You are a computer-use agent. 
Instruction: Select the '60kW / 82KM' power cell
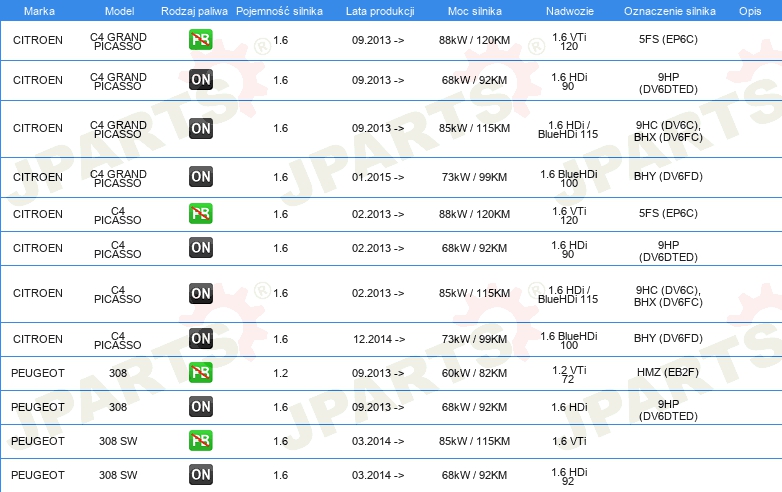pyautogui.click(x=474, y=373)
